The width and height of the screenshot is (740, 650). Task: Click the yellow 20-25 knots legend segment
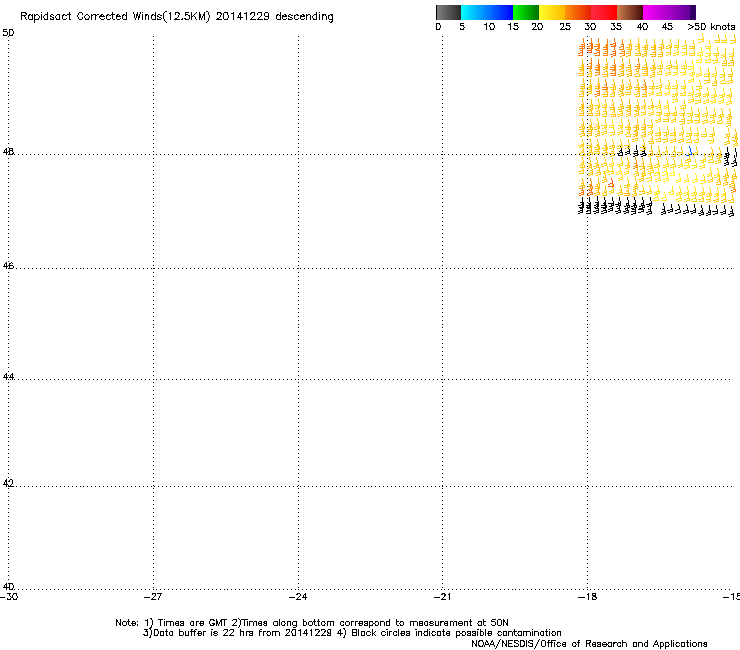(551, 12)
